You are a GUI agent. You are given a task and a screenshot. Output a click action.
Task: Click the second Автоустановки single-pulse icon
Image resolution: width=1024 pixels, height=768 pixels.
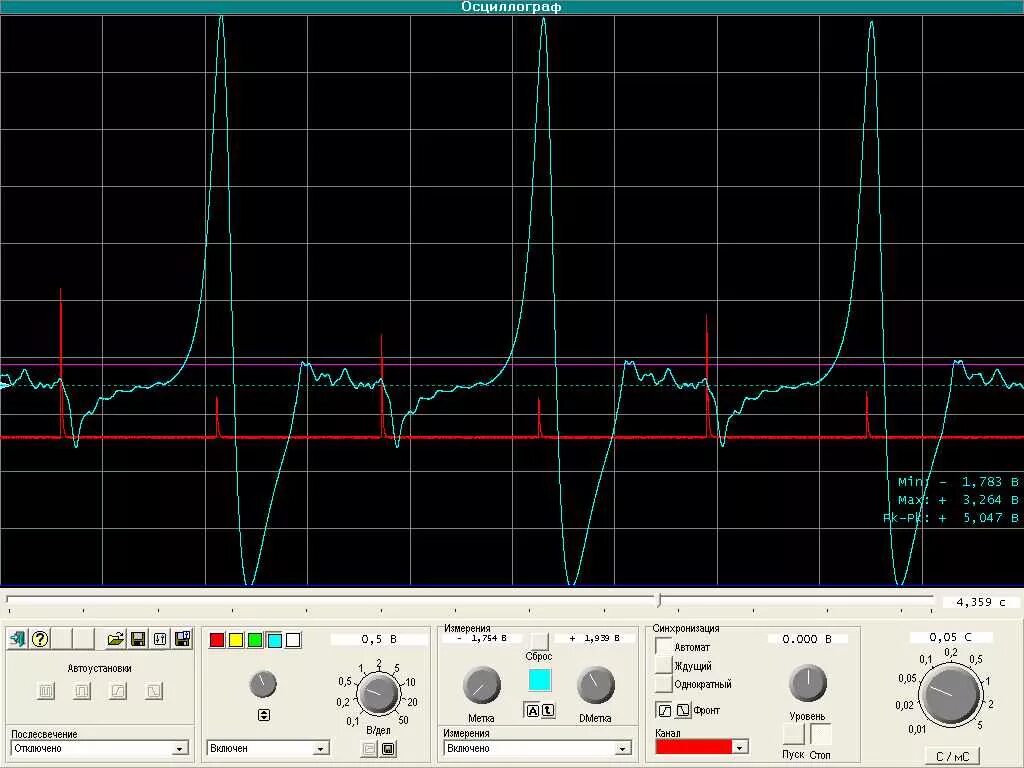(82, 690)
